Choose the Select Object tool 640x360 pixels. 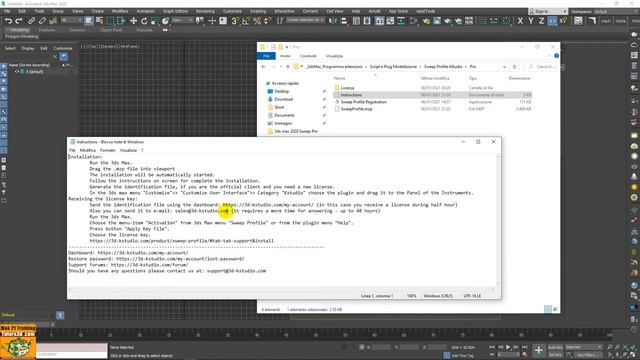(89, 21)
